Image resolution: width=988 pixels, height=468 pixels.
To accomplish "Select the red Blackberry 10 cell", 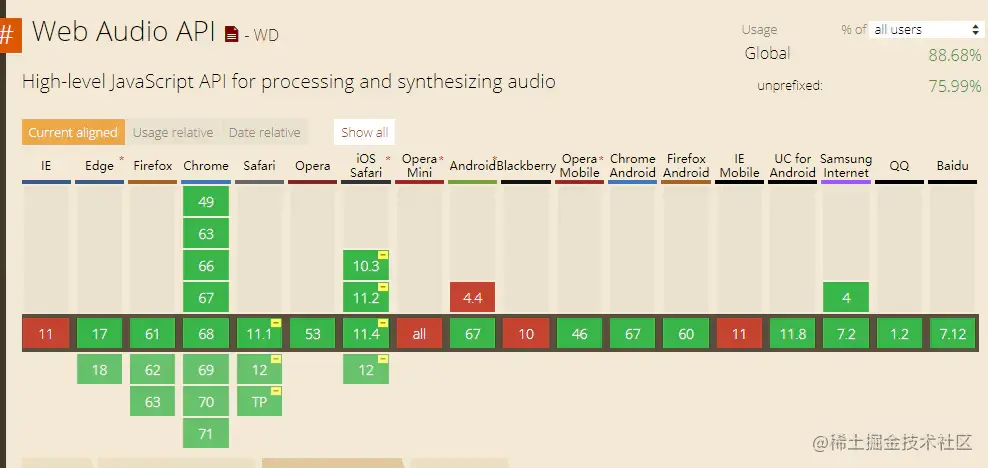I will [526, 334].
